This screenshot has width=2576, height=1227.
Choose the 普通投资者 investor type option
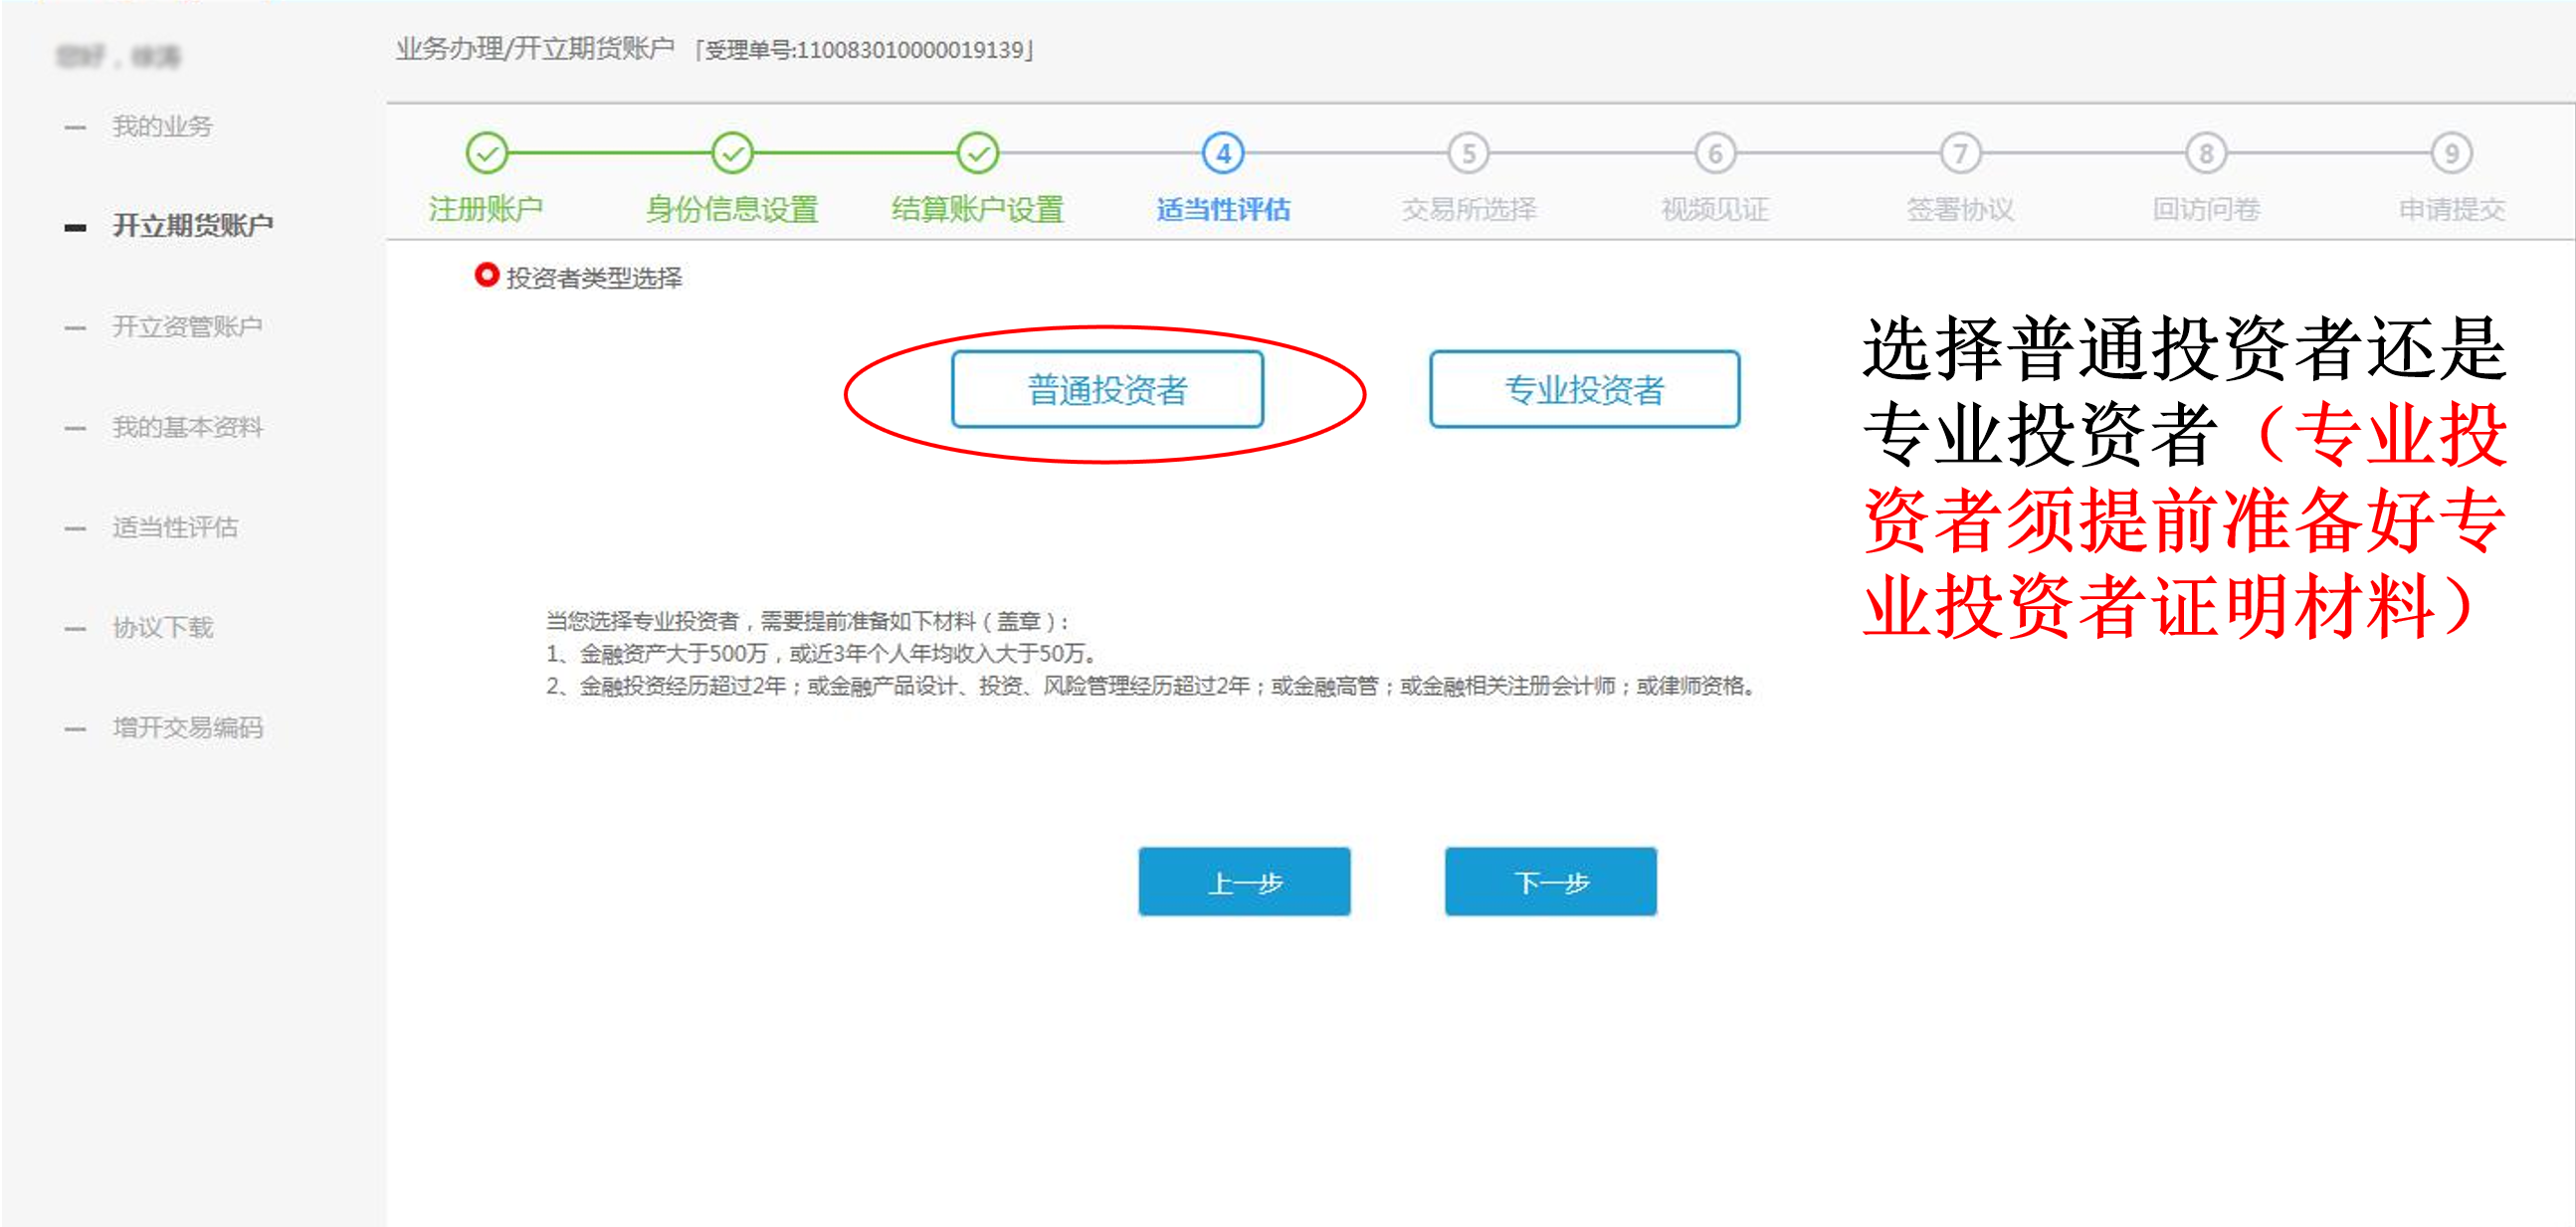click(1107, 389)
